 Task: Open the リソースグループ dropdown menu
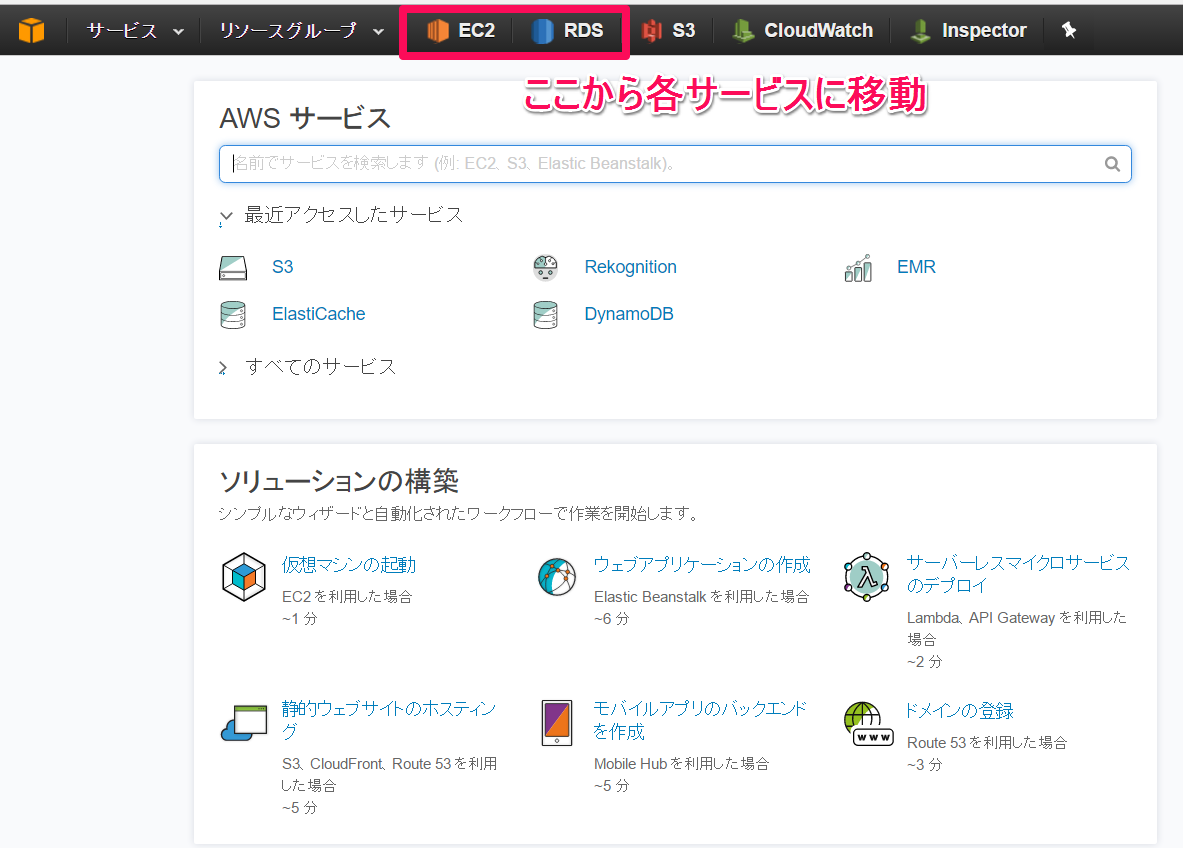(302, 30)
